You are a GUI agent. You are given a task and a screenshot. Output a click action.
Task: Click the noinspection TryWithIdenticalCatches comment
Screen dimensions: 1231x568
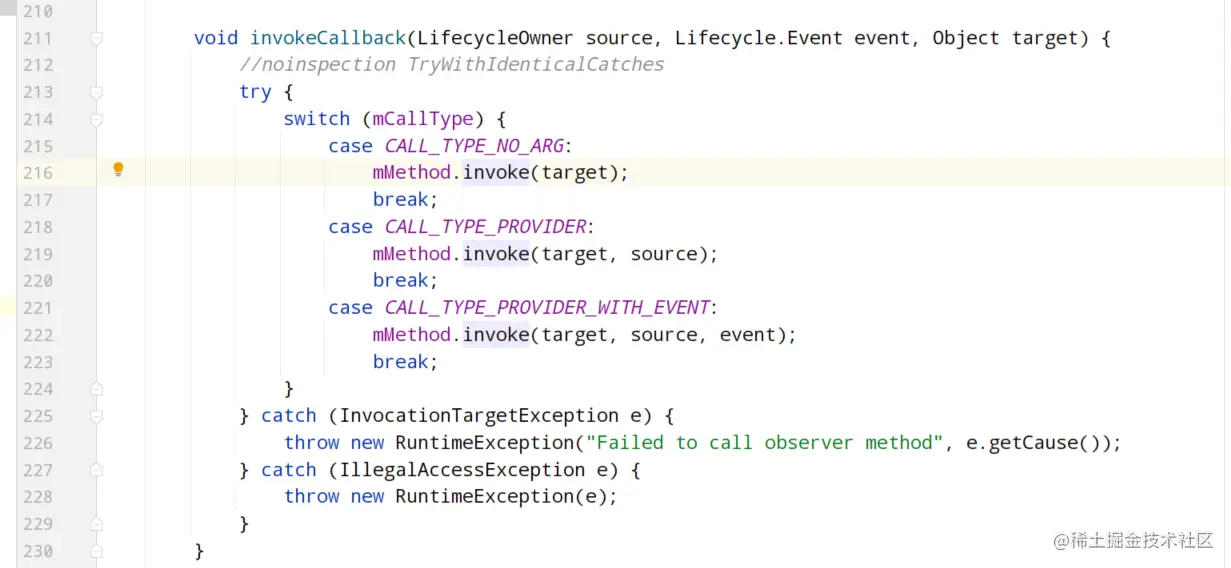pyautogui.click(x=452, y=65)
